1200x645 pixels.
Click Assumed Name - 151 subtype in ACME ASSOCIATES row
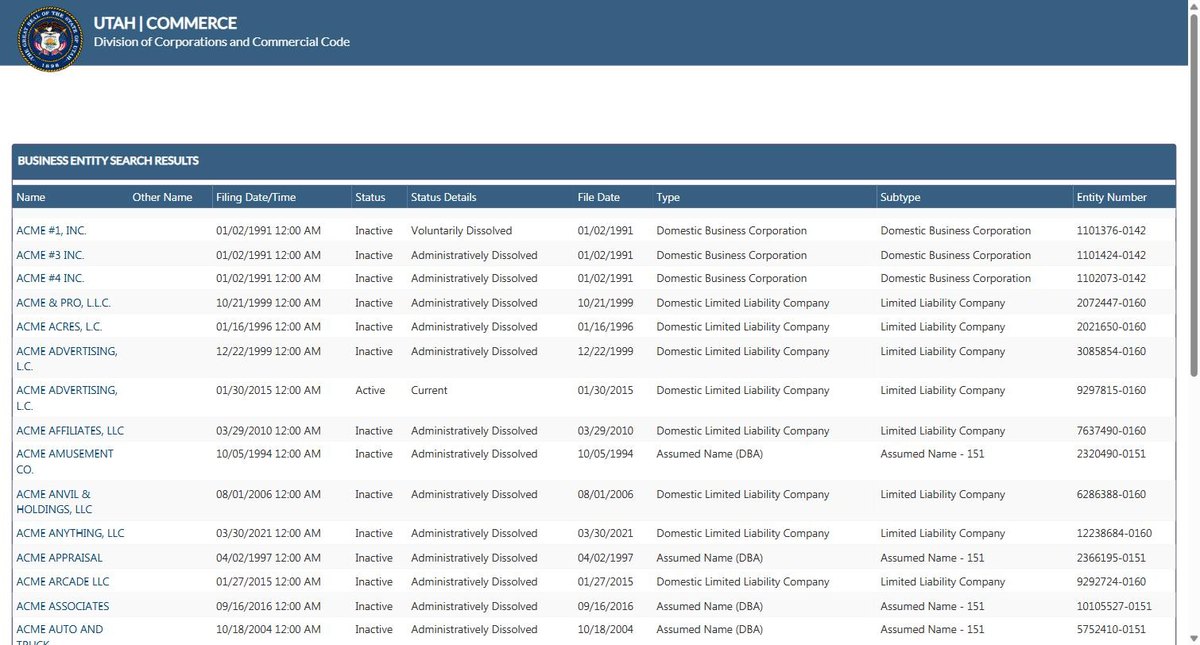click(x=932, y=606)
